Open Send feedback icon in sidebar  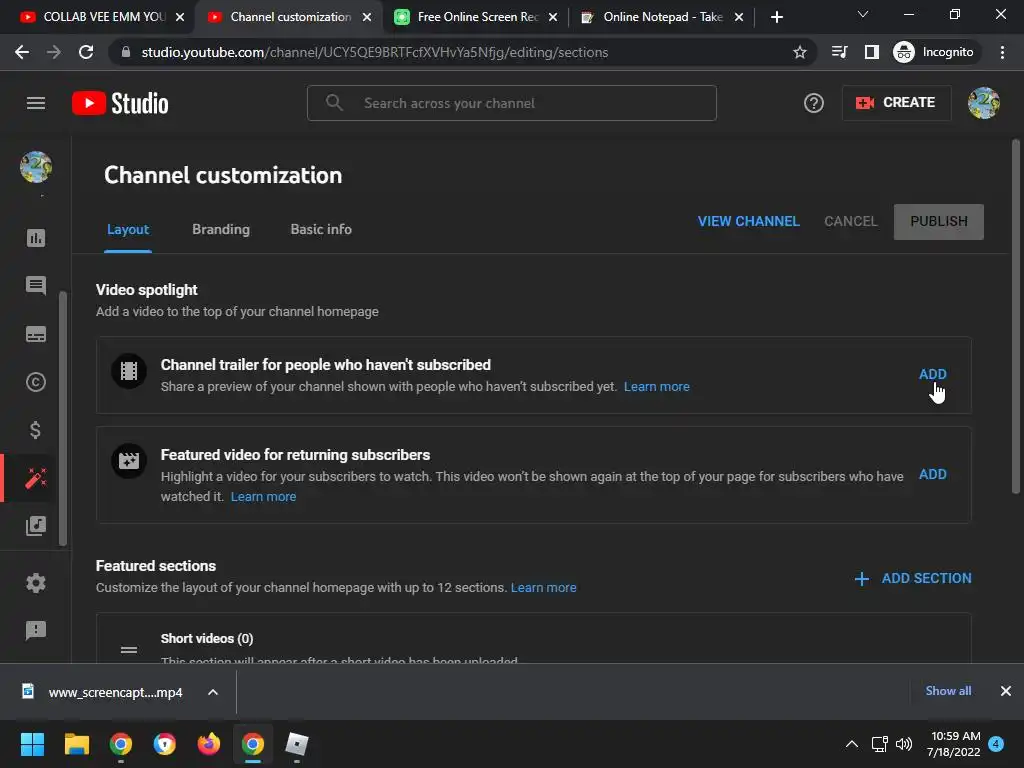[36, 630]
